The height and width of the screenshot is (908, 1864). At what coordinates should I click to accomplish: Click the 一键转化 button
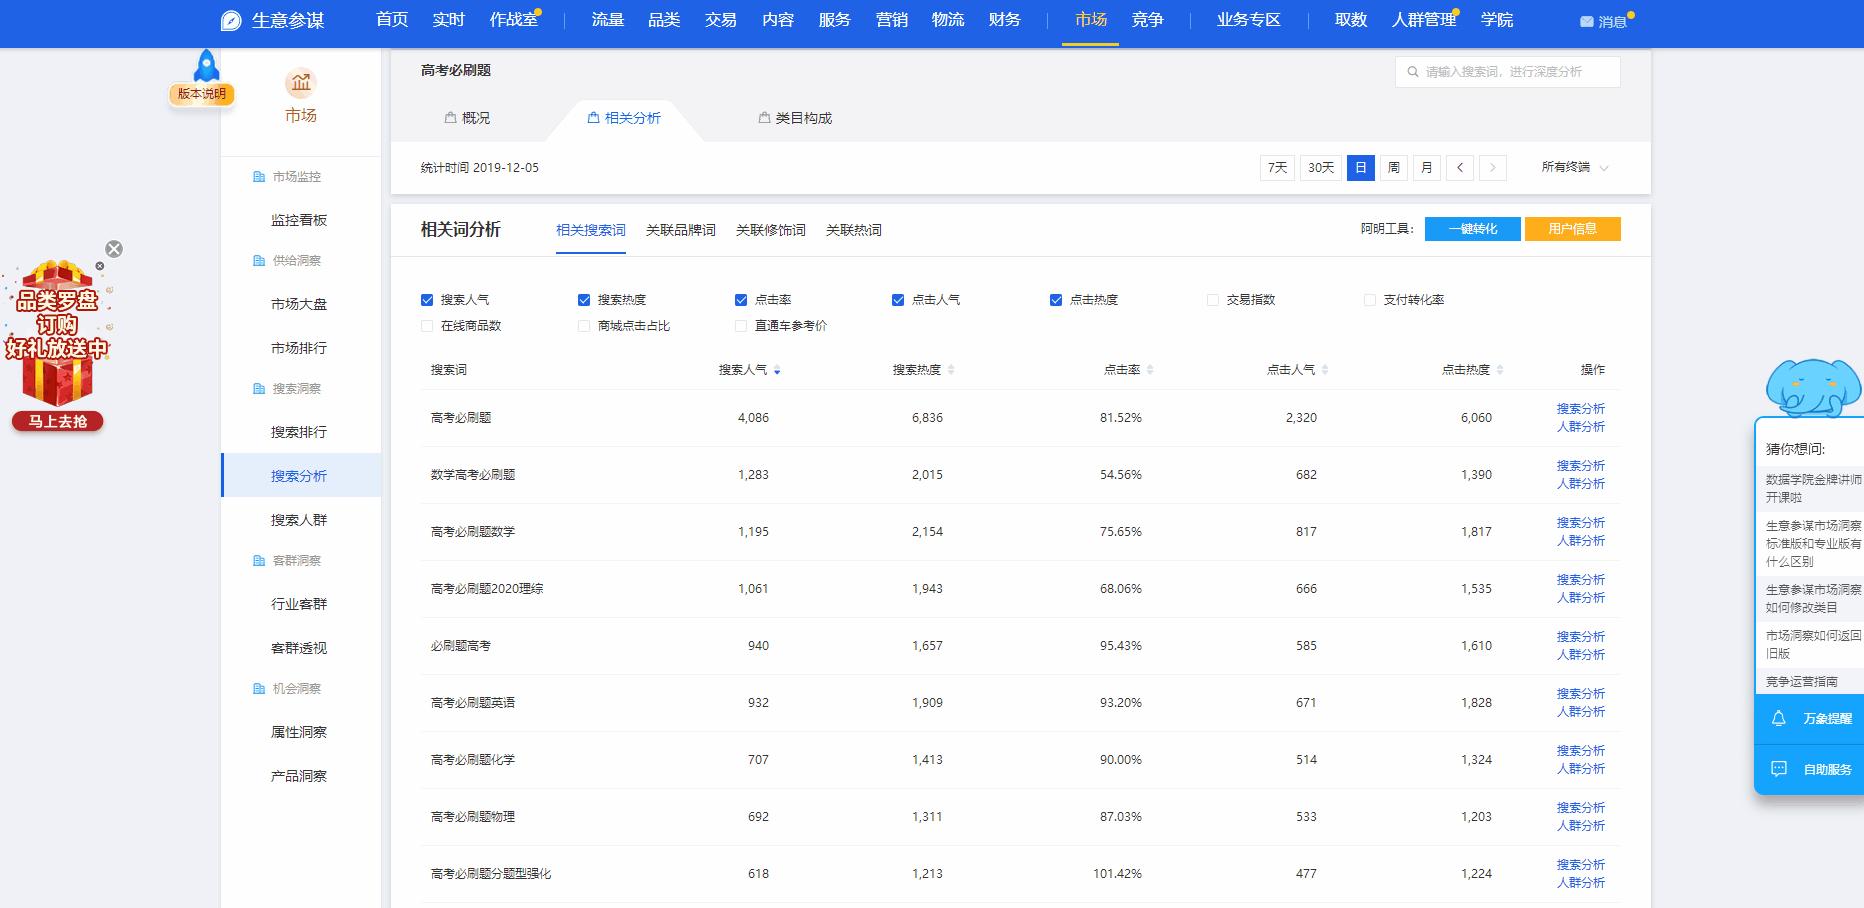point(1471,229)
